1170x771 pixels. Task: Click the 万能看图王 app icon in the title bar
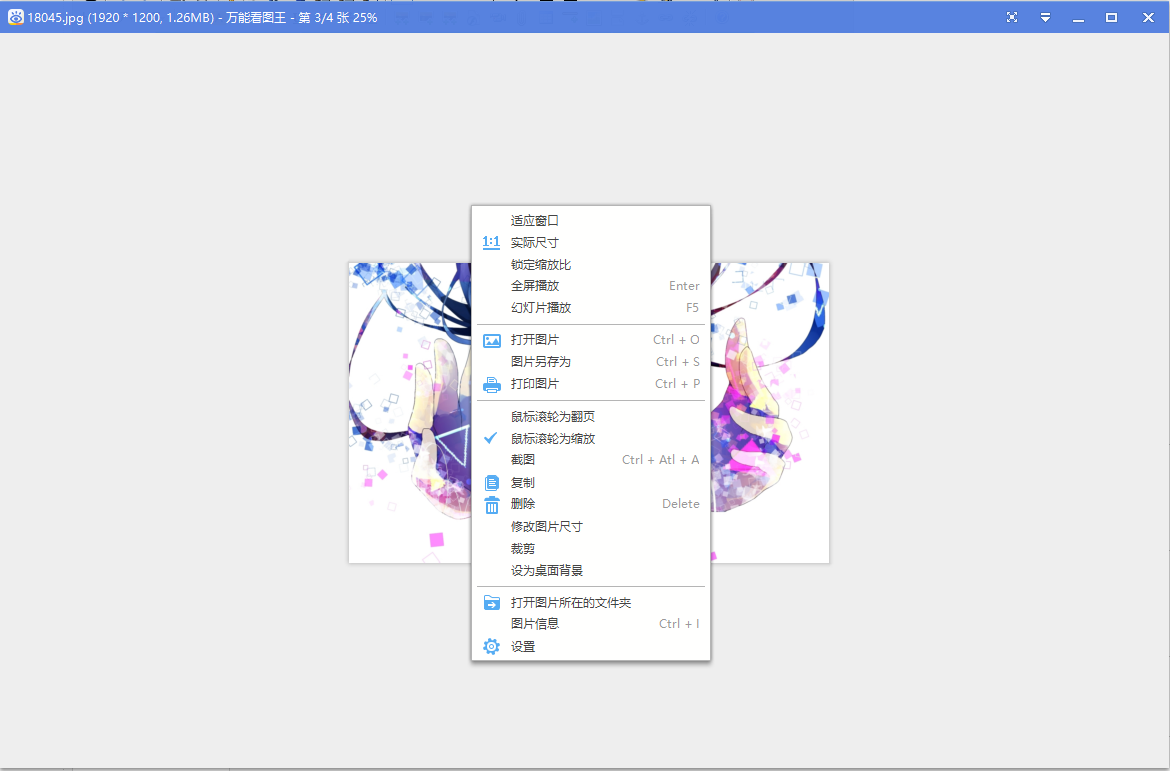tap(16, 16)
